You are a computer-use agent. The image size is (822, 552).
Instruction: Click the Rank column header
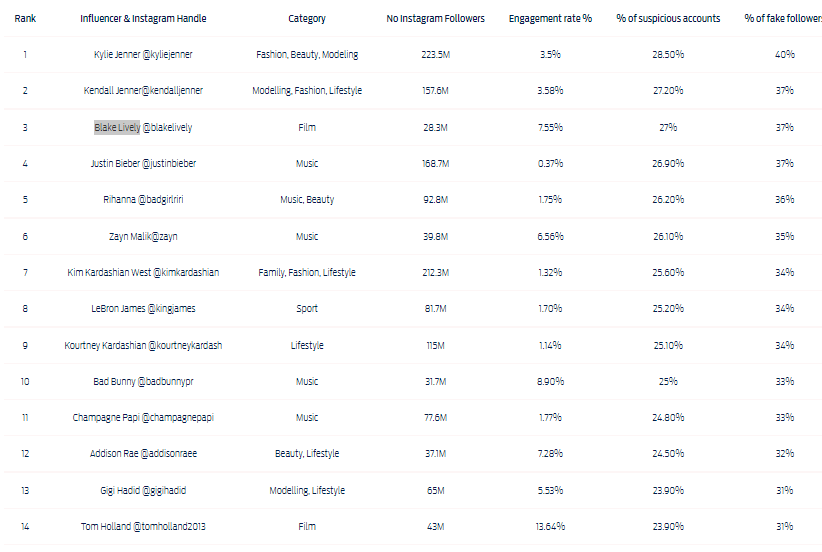point(25,19)
